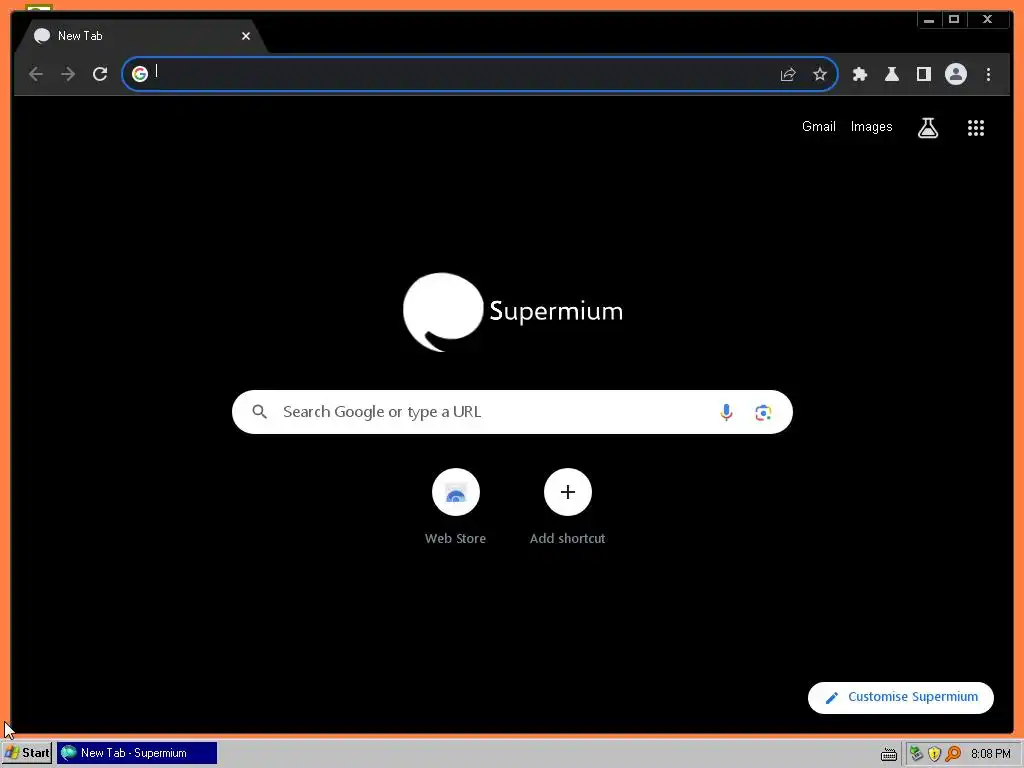1024x768 pixels.
Task: Click the keyboard icon in system tray
Action: tap(888, 754)
